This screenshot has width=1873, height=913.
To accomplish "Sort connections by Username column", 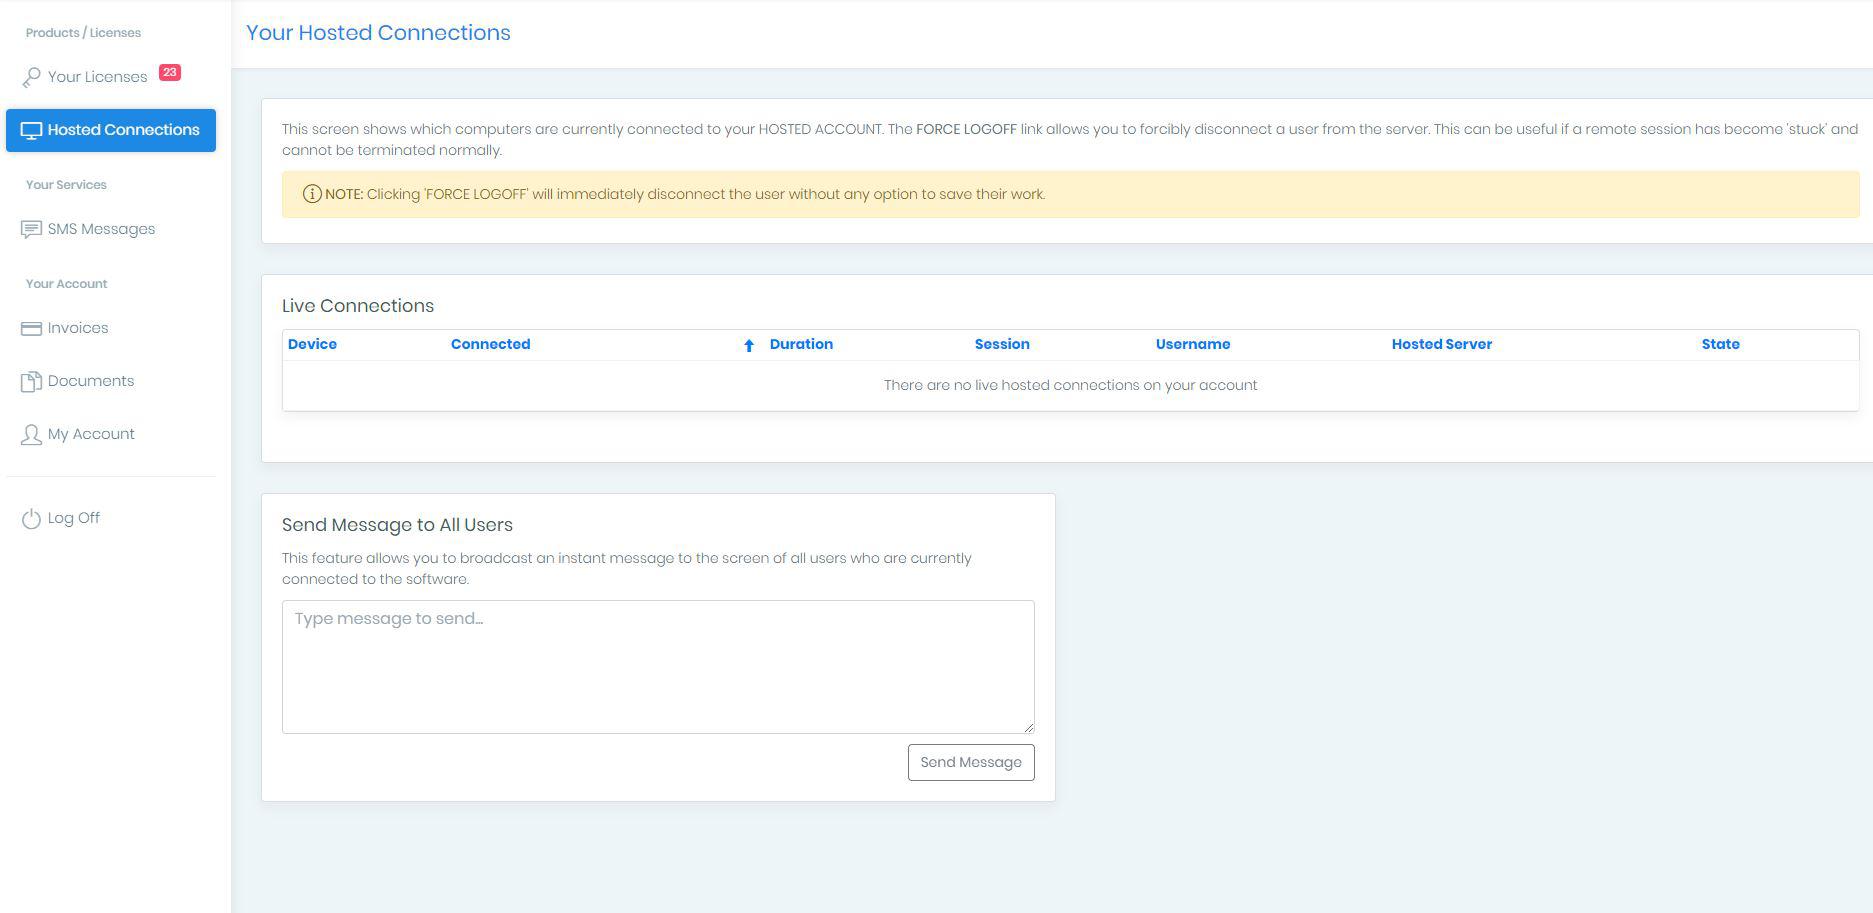I will pyautogui.click(x=1193, y=344).
